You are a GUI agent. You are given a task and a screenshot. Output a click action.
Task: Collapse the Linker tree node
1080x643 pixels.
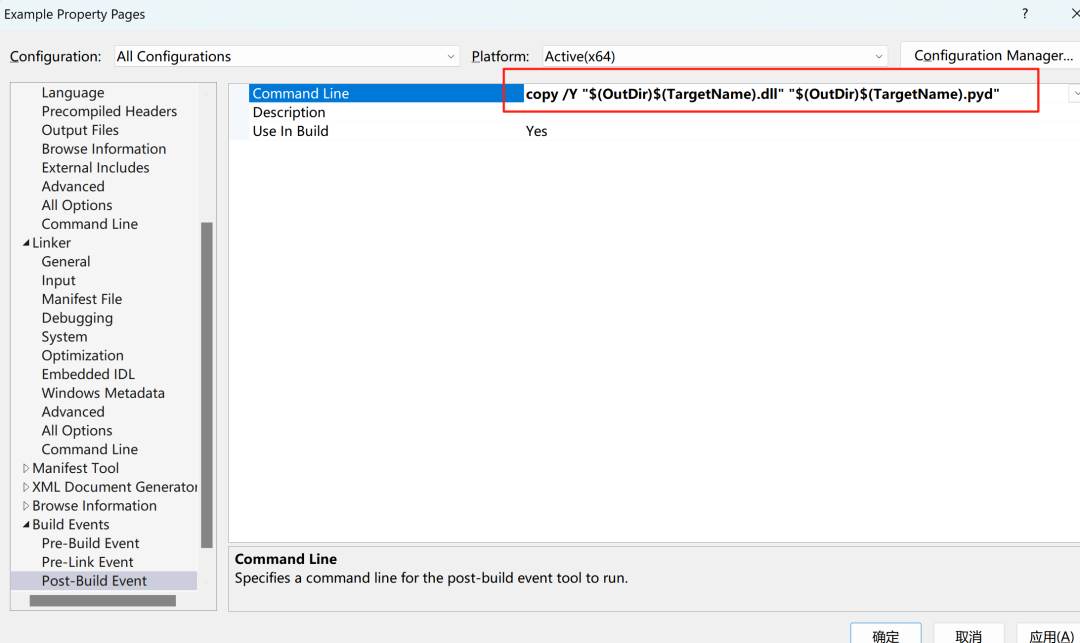[x=26, y=243]
